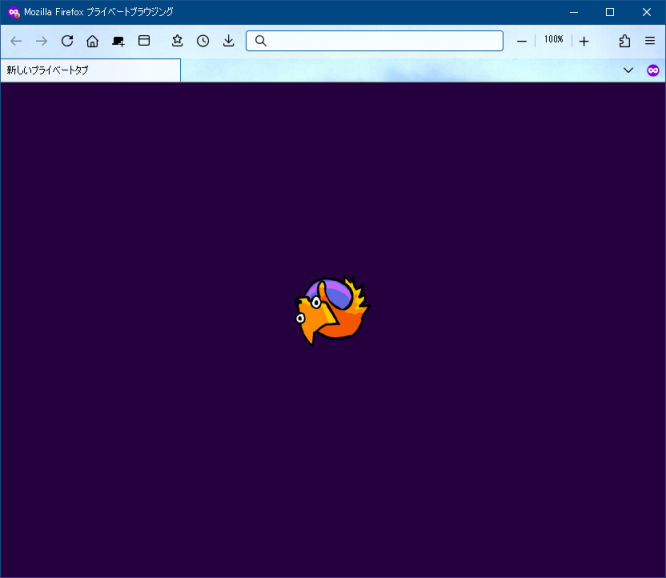Click the private browsing mask indicator
The image size is (666, 578).
pos(653,70)
